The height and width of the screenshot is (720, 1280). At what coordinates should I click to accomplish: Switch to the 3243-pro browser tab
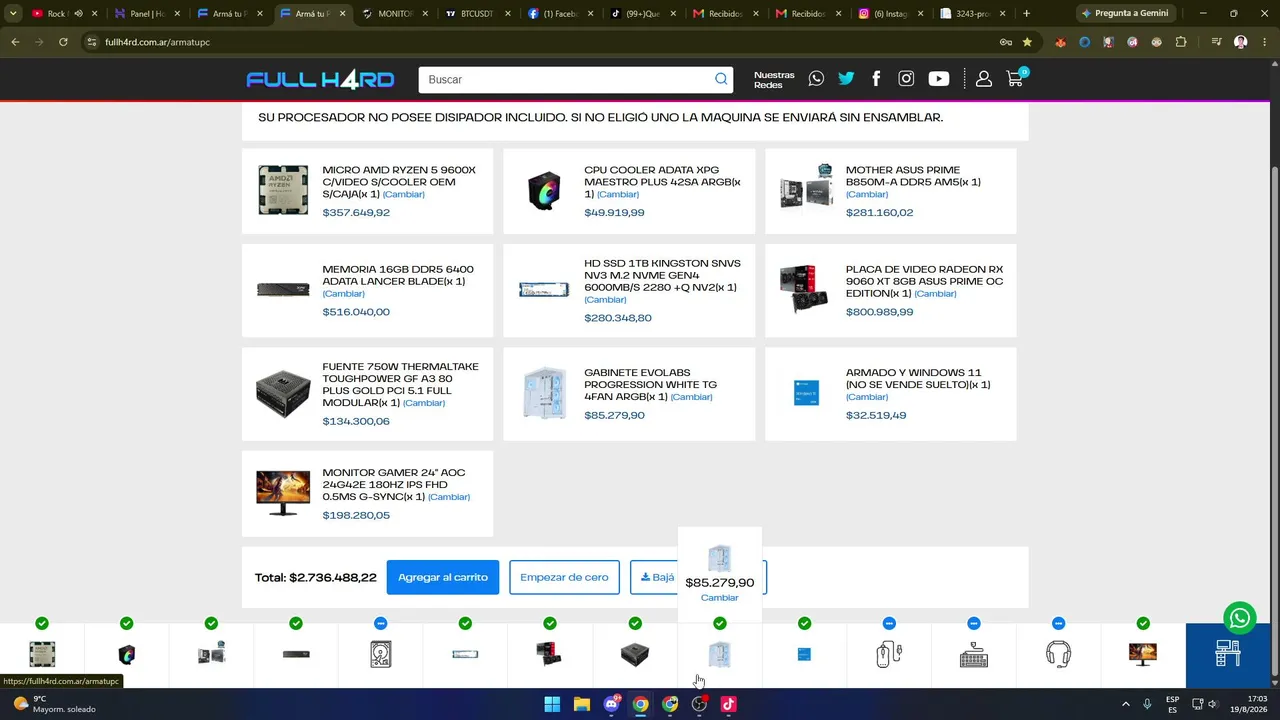click(x=975, y=14)
